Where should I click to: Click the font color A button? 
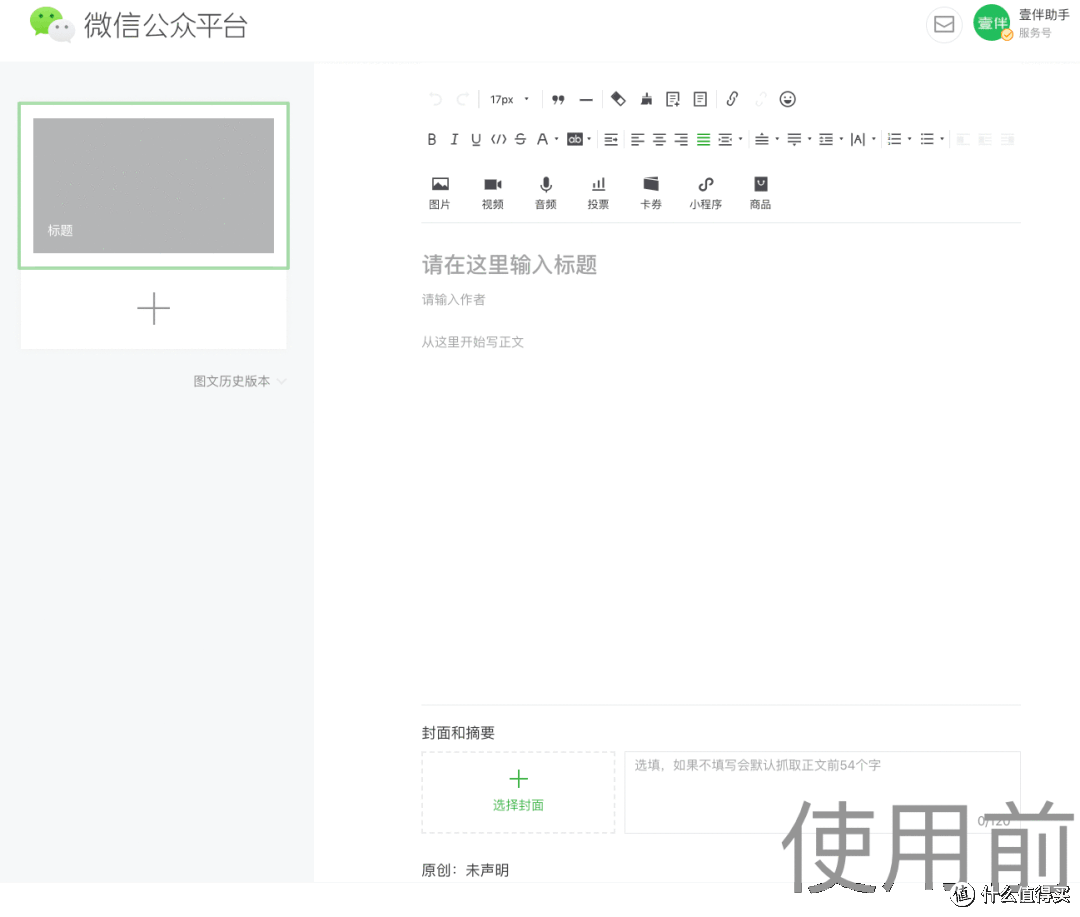[543, 140]
